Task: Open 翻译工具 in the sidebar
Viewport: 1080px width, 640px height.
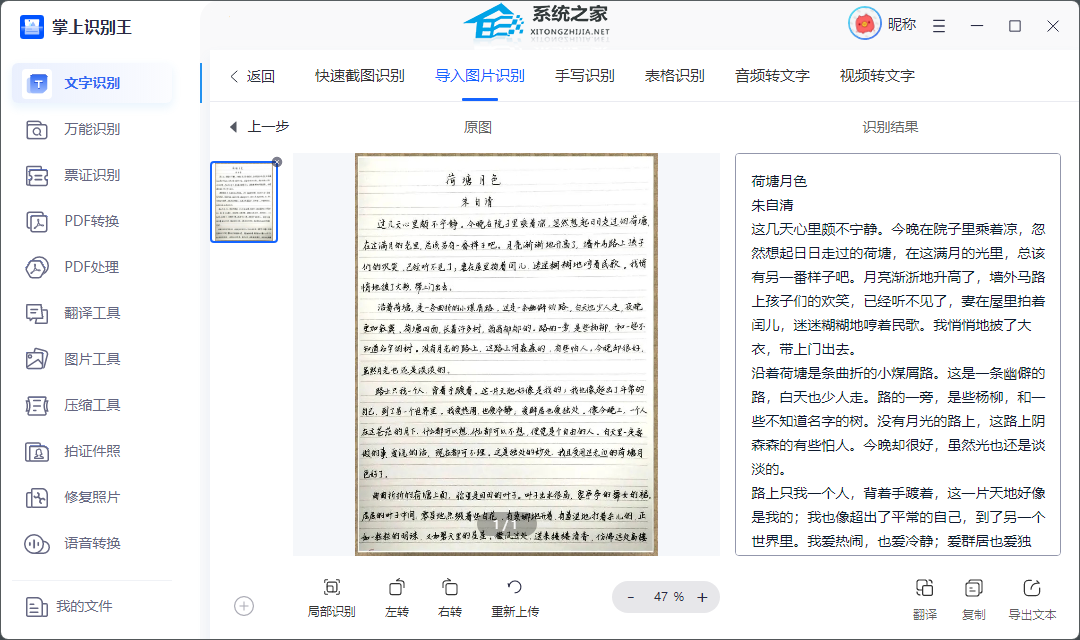Action: 92,313
